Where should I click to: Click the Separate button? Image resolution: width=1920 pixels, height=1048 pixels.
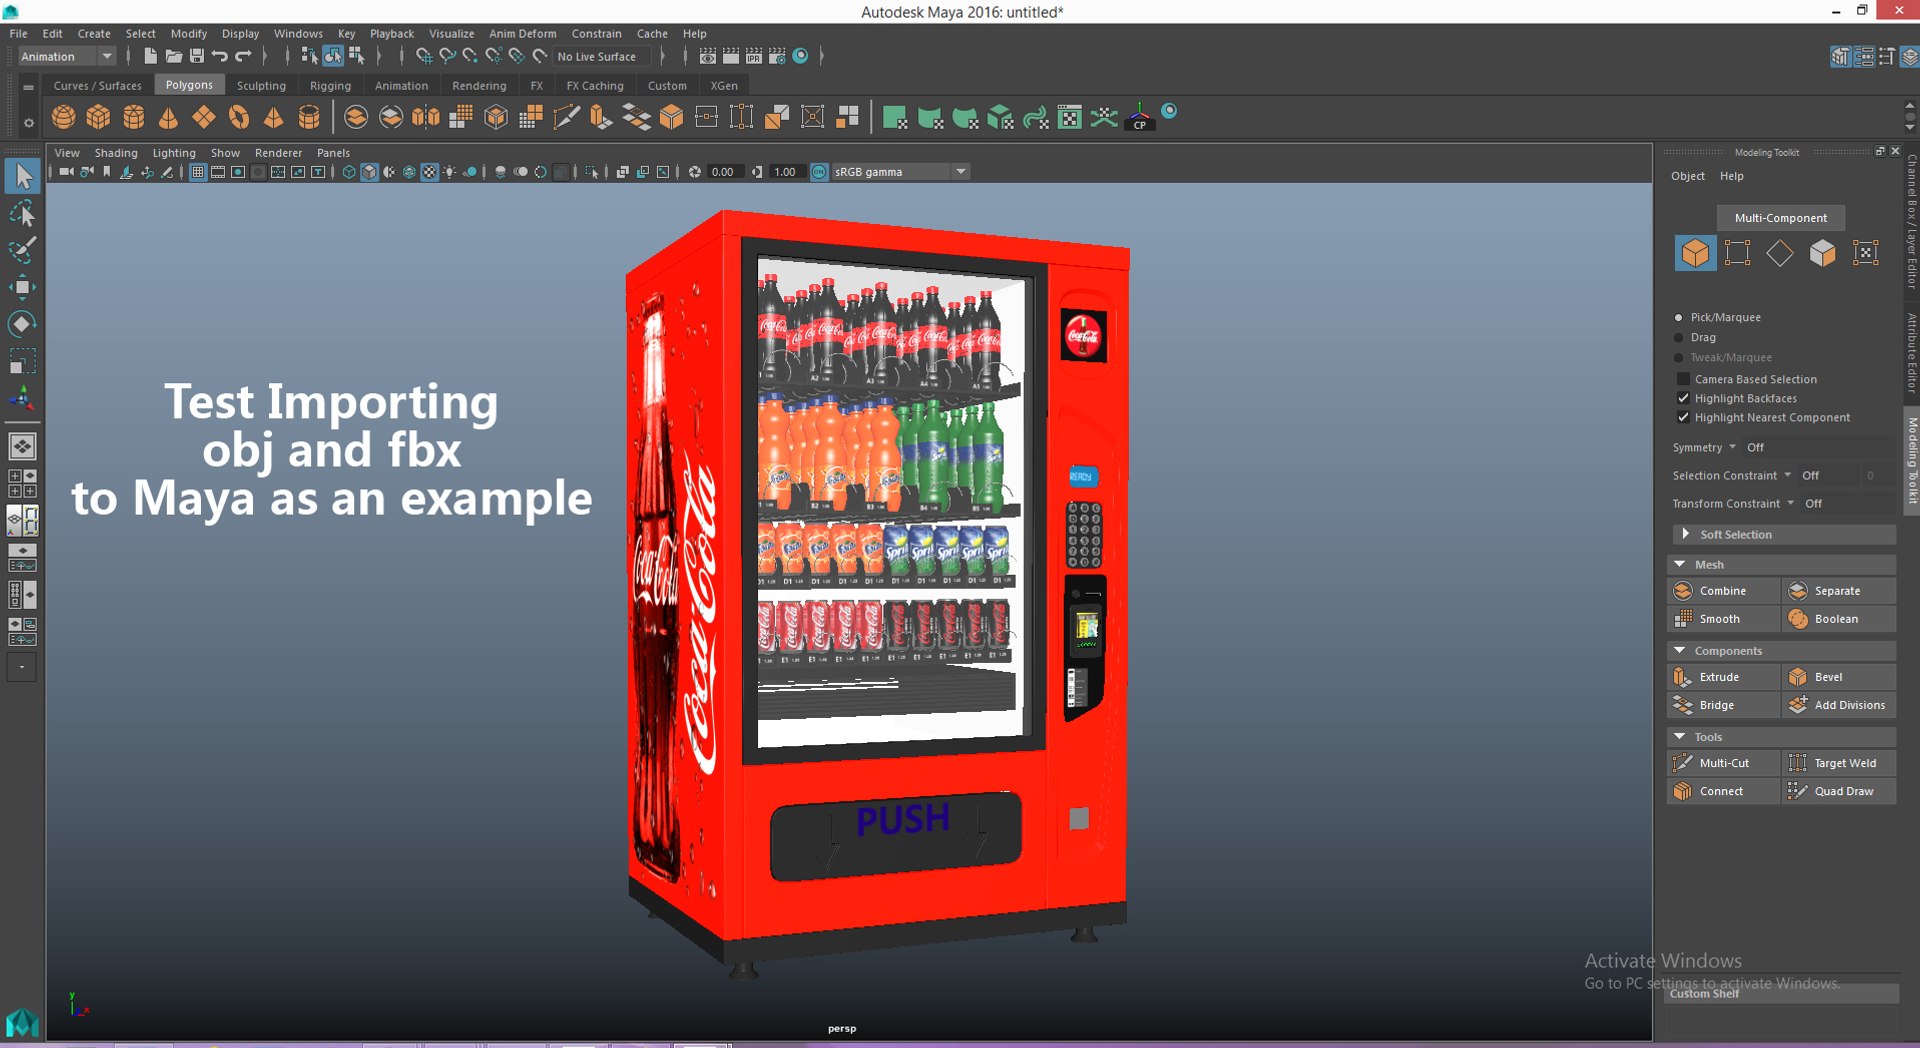coord(1838,591)
